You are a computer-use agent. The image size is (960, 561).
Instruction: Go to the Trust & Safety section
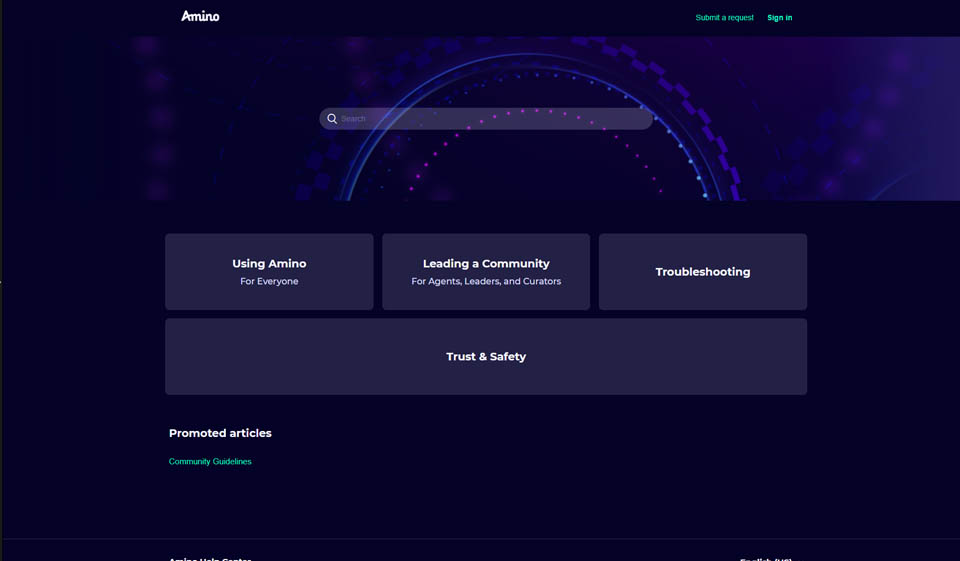[x=486, y=356]
